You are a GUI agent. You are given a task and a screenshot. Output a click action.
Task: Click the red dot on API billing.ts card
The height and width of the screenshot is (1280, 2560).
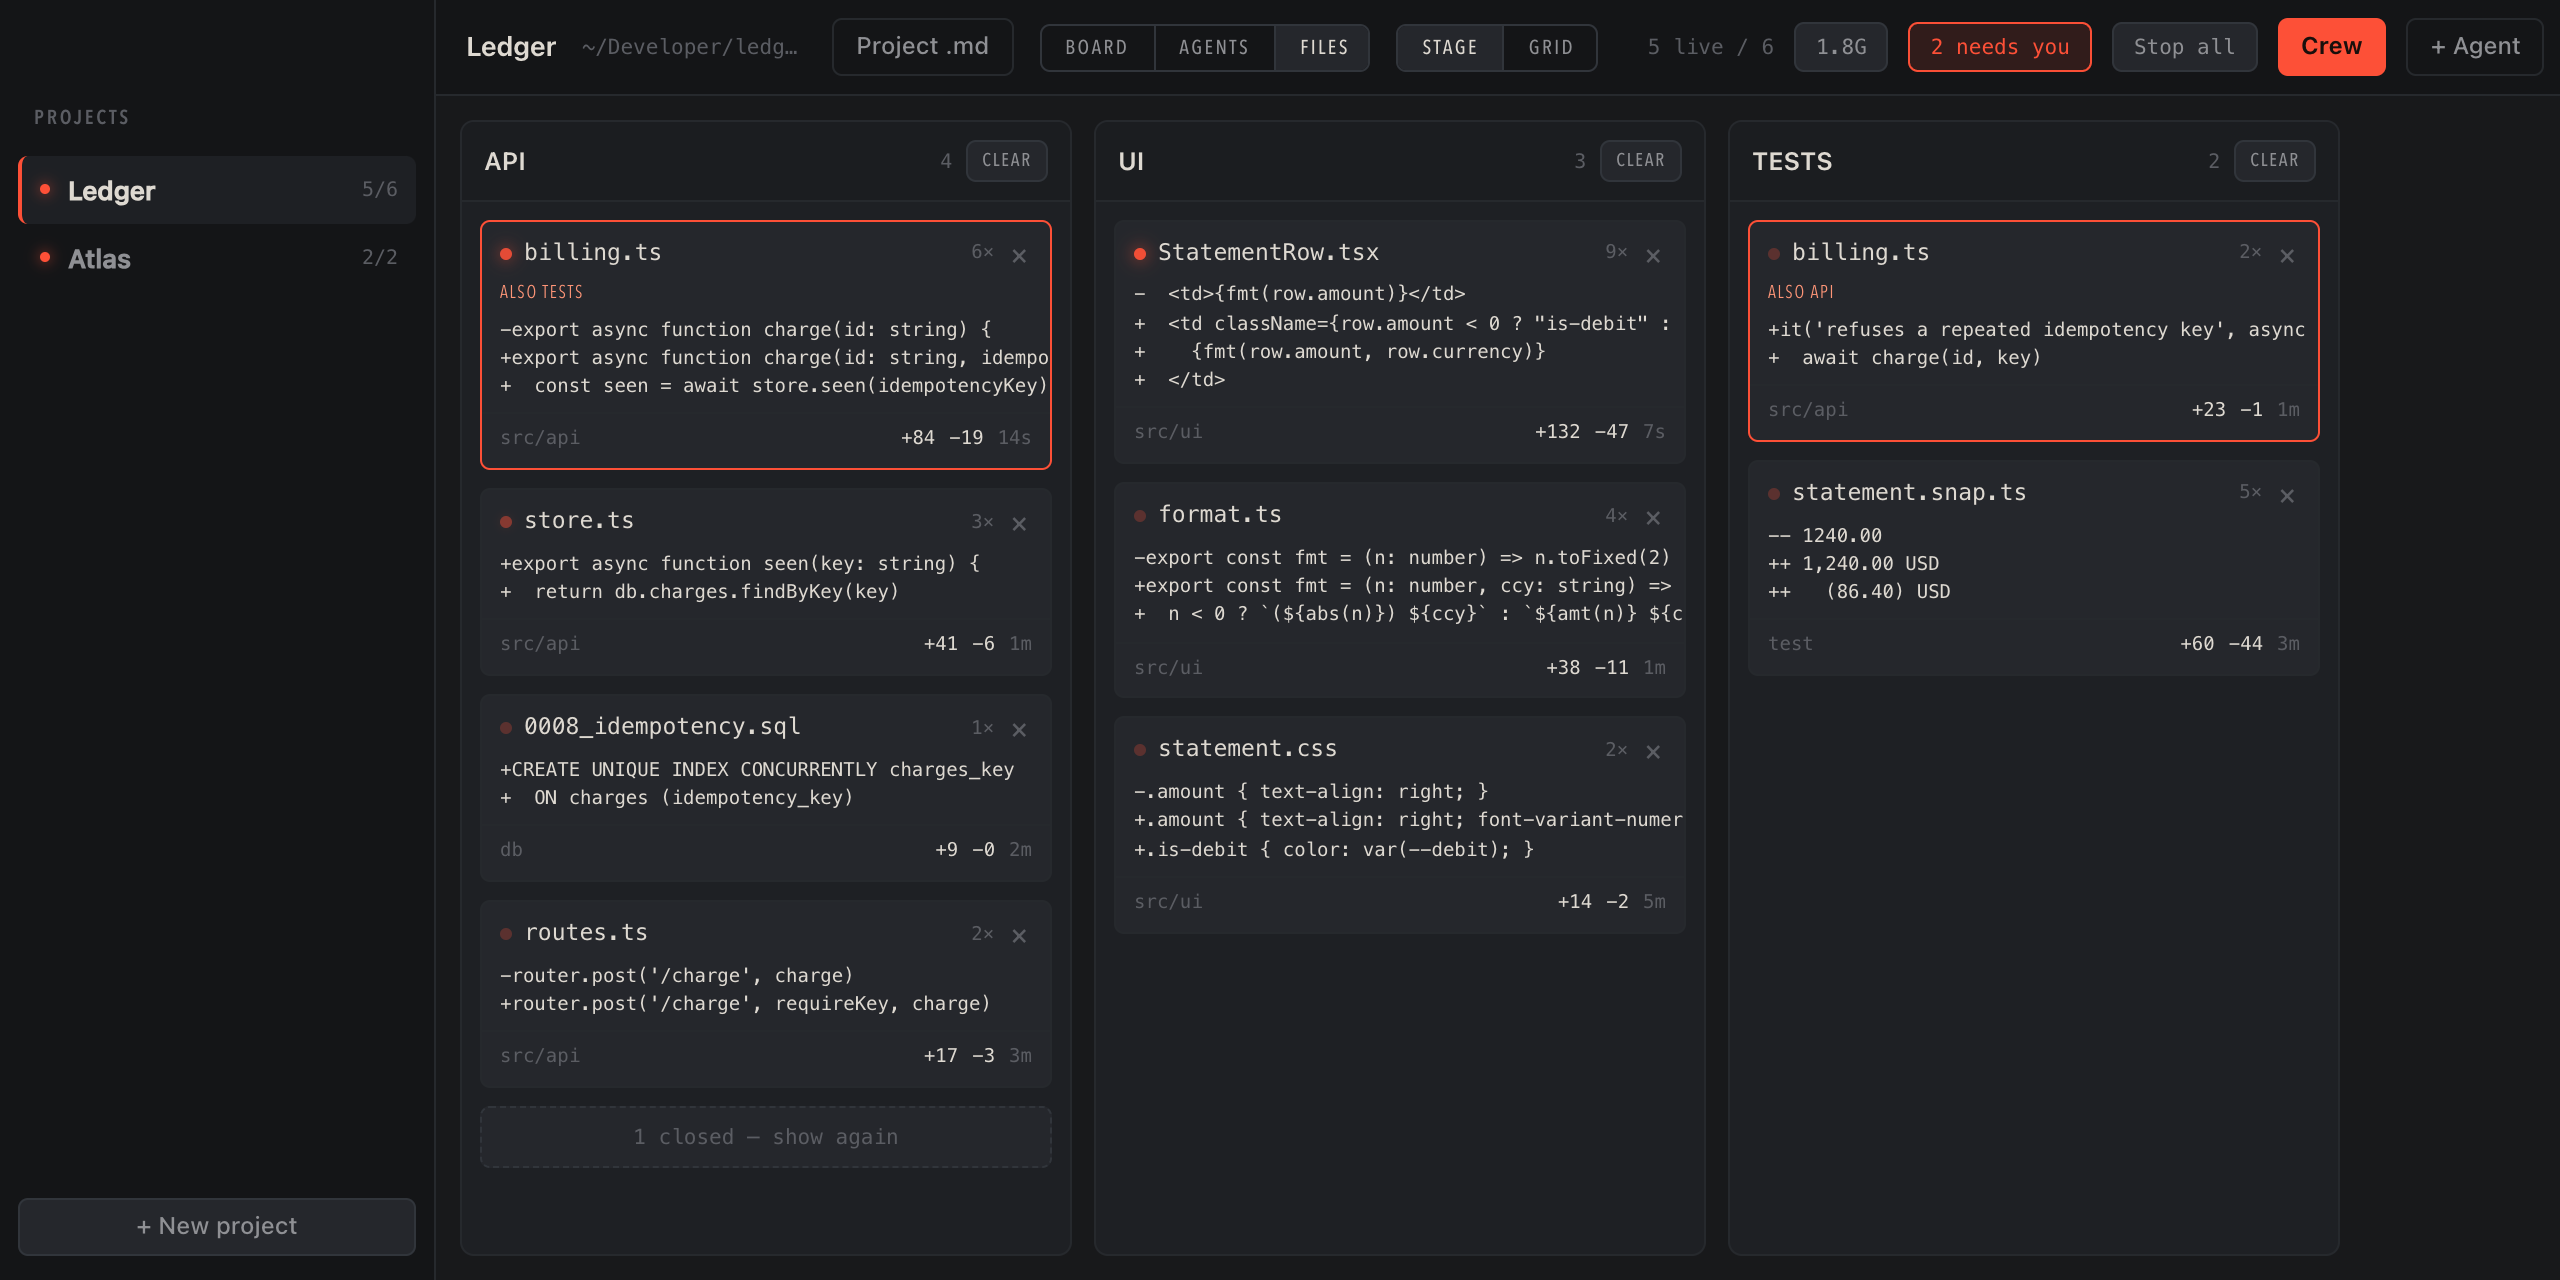coord(506,254)
